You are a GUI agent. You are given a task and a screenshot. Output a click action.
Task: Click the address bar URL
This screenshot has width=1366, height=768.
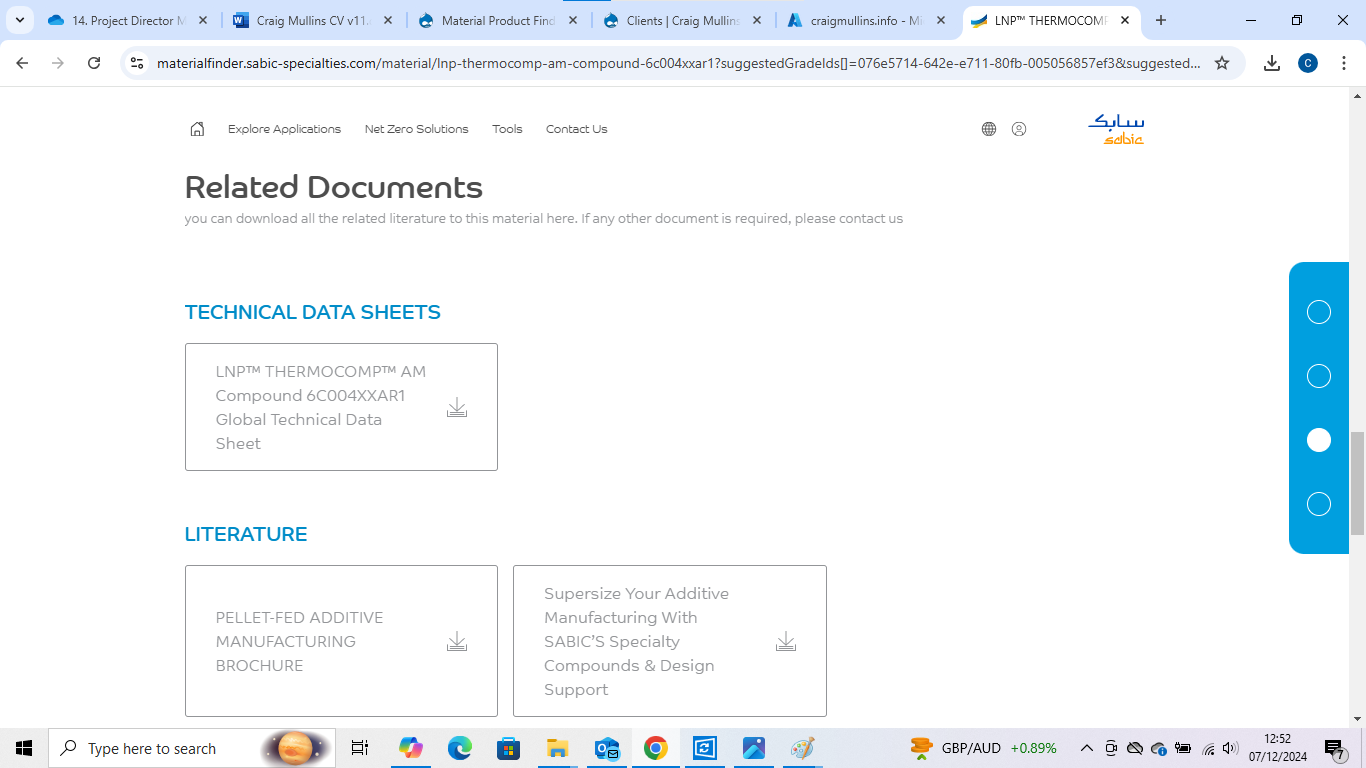(x=679, y=63)
